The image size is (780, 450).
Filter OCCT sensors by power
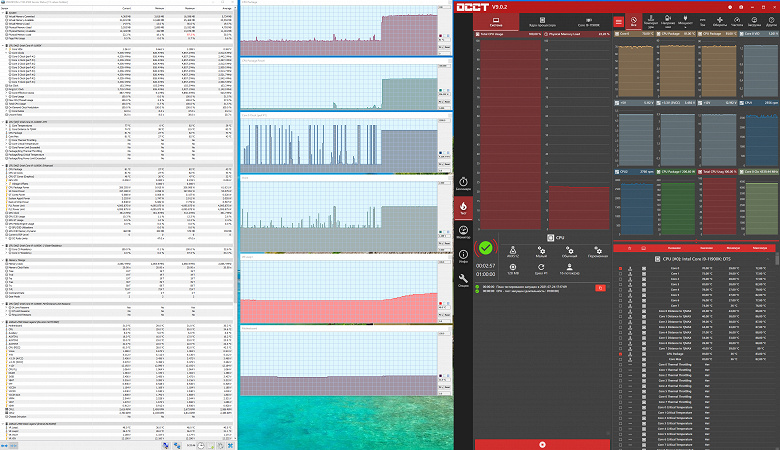click(x=685, y=21)
